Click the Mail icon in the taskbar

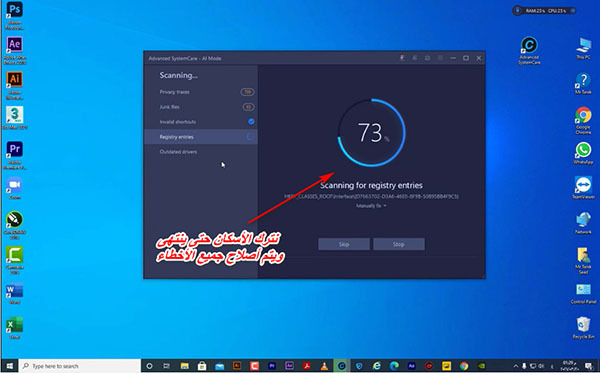(x=220, y=366)
